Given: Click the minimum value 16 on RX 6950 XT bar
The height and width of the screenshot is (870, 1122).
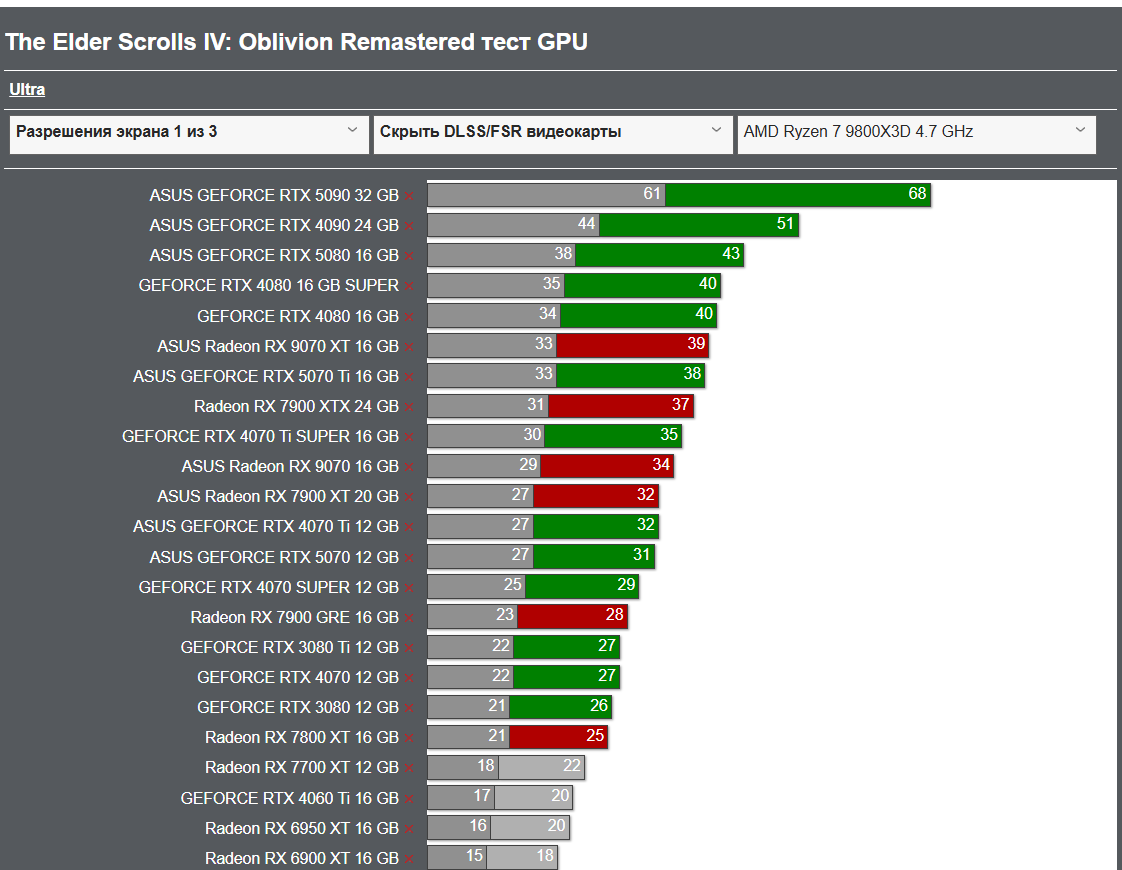Looking at the screenshot, I should [x=478, y=826].
